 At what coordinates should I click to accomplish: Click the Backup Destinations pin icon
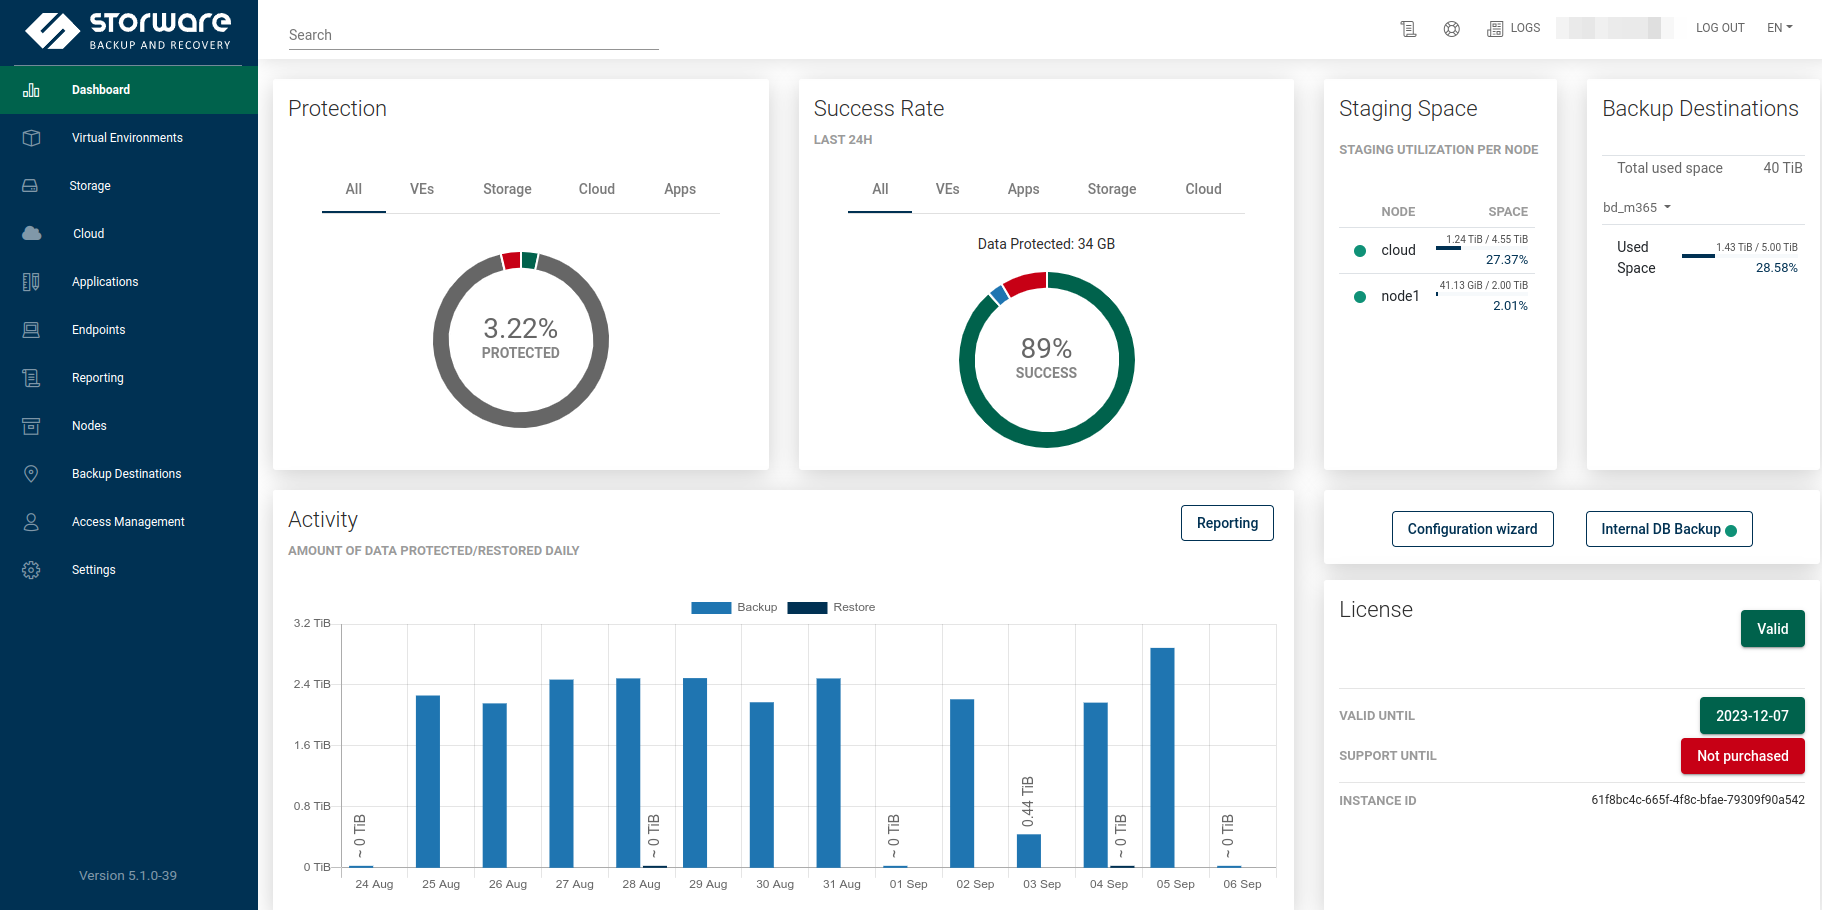tap(31, 474)
